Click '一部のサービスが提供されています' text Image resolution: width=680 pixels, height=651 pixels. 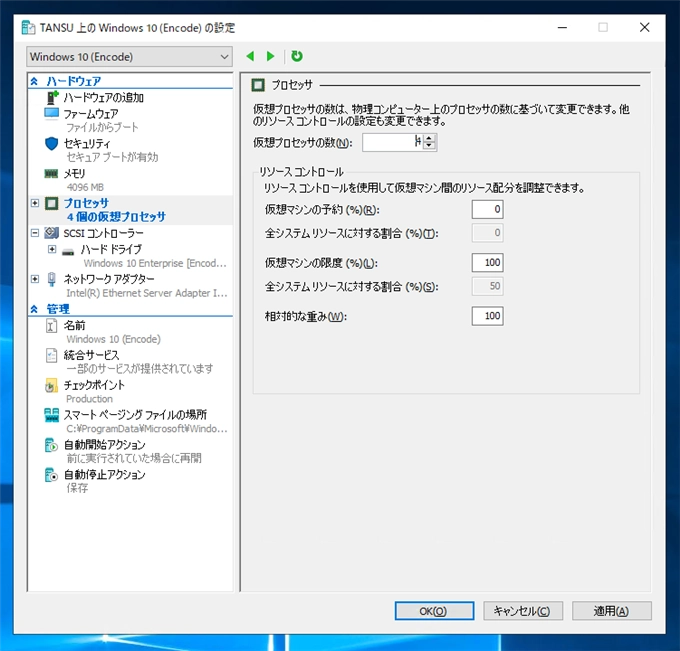140,369
